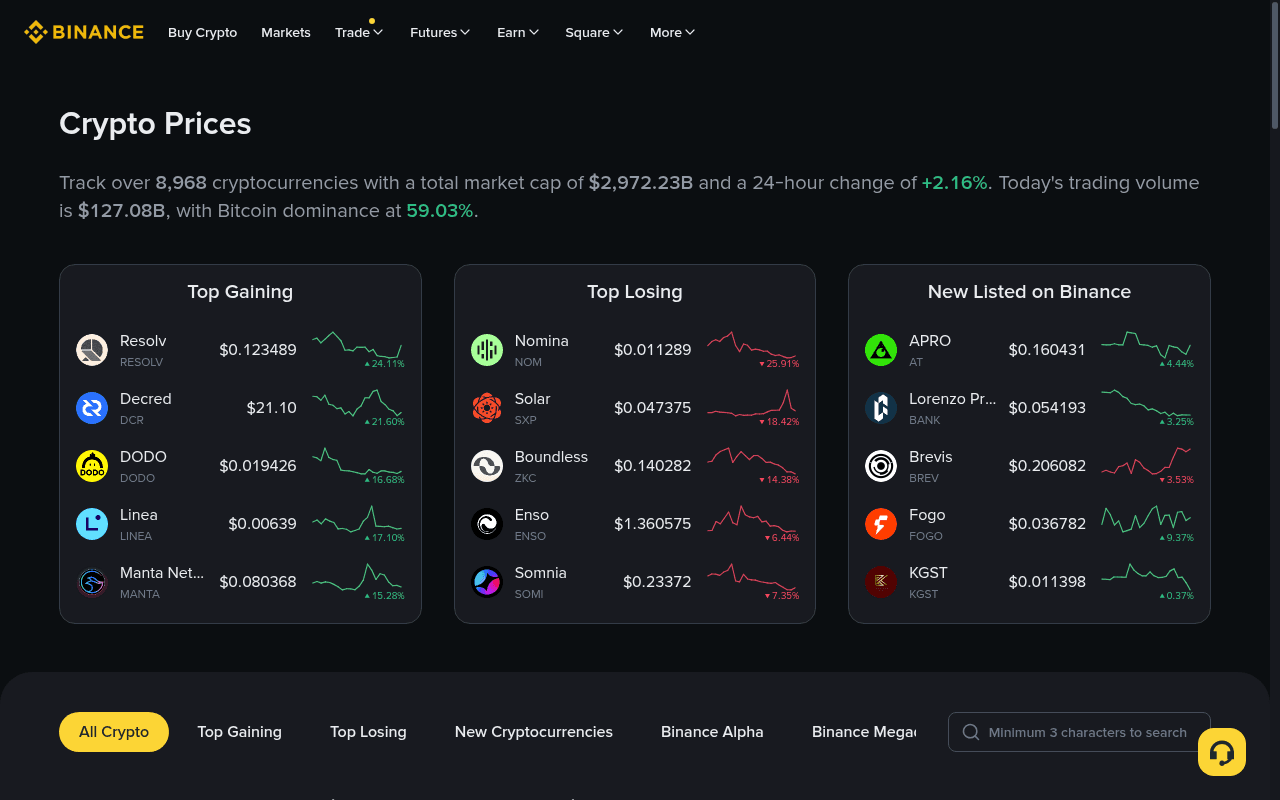Select the All Crypto tab

(114, 732)
